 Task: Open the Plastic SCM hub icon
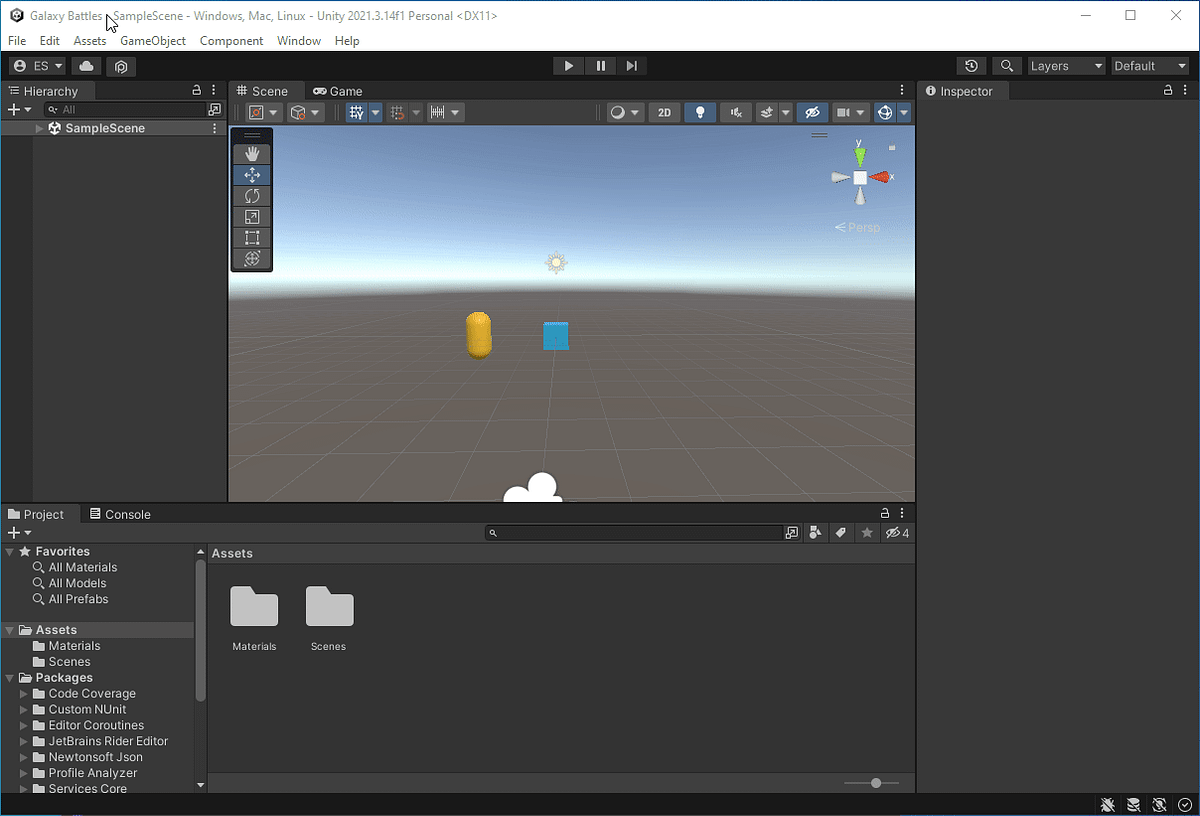point(121,65)
